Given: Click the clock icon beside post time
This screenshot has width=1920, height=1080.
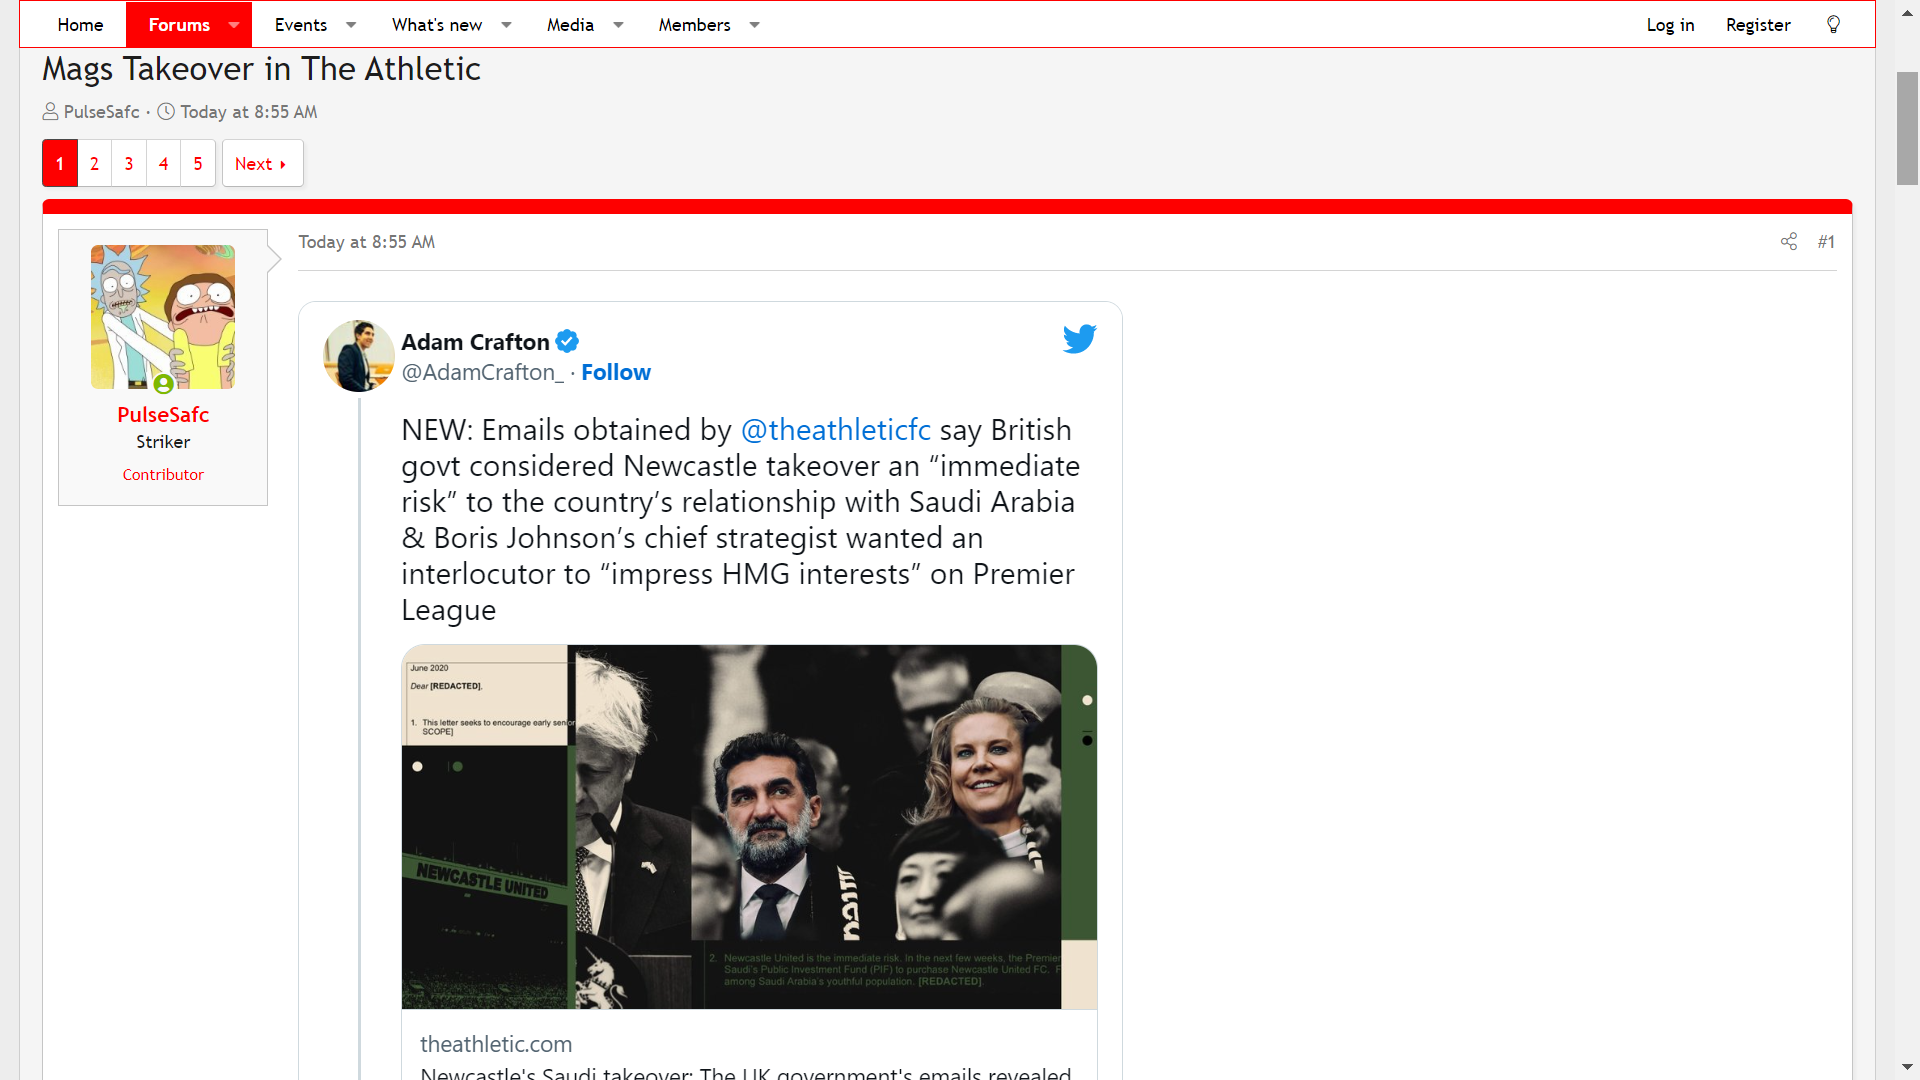Looking at the screenshot, I should pyautogui.click(x=166, y=112).
